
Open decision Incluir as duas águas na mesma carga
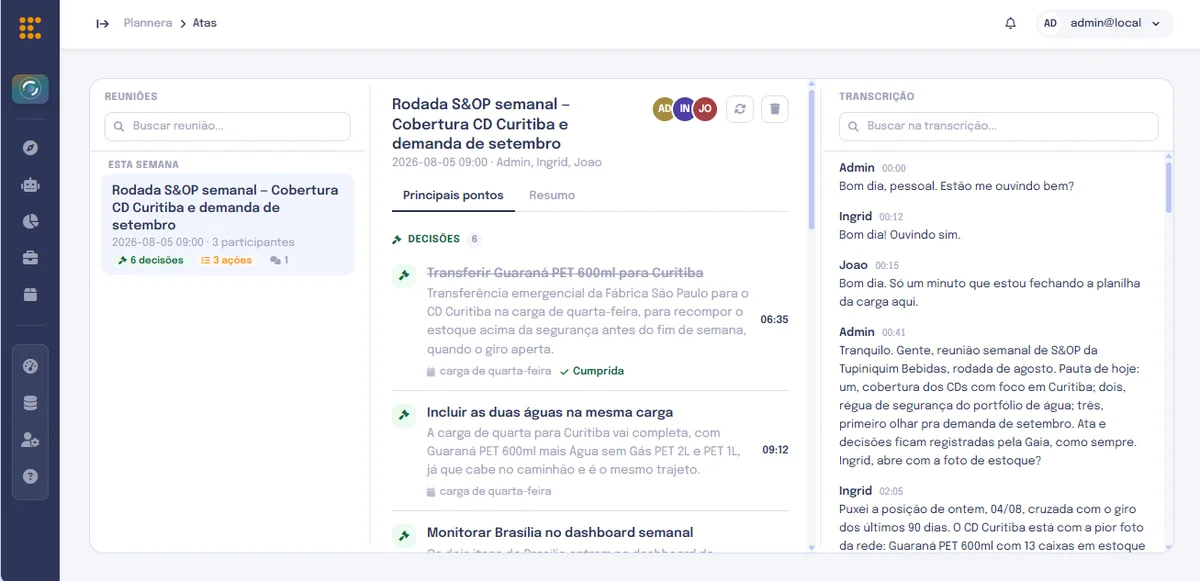tap(550, 412)
